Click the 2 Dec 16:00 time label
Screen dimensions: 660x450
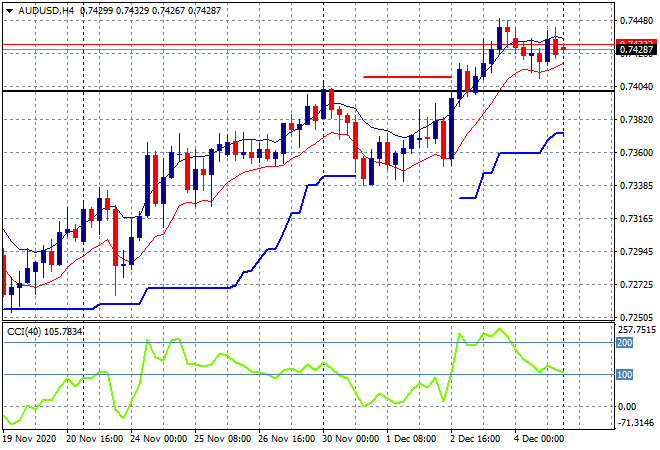(x=475, y=439)
